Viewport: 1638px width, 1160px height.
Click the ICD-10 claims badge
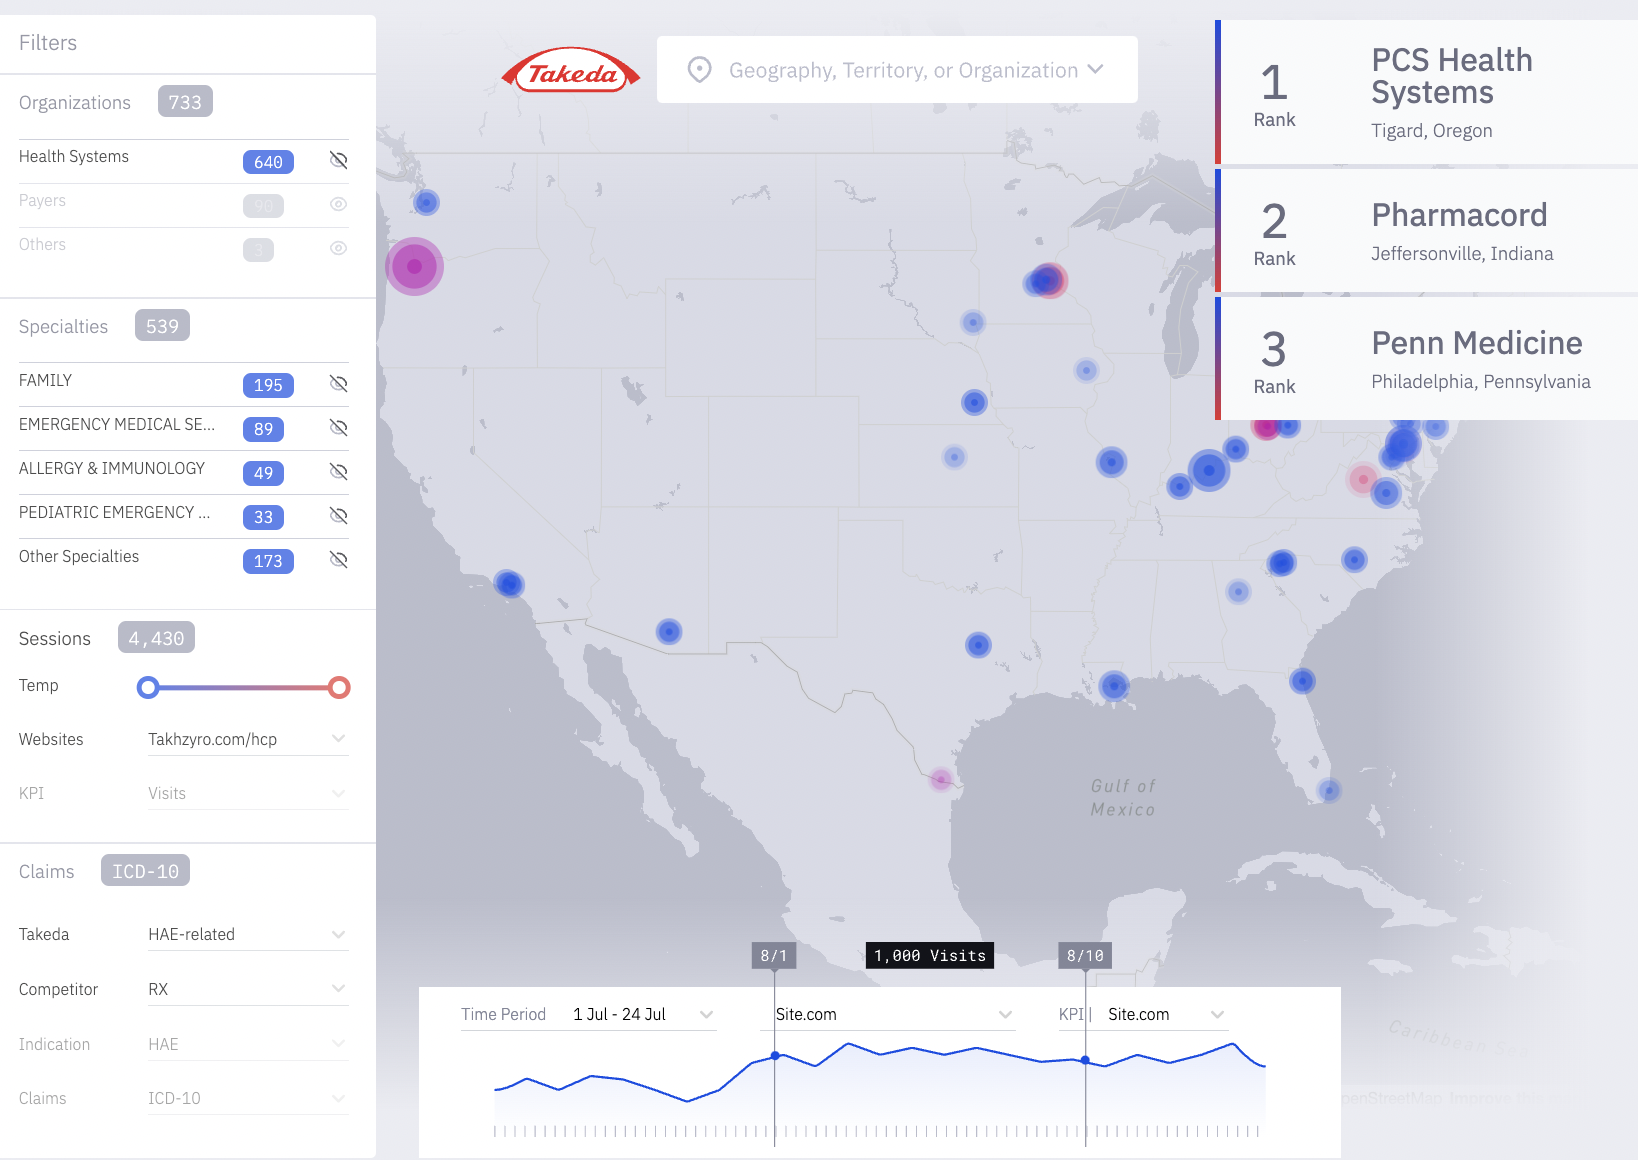click(145, 871)
